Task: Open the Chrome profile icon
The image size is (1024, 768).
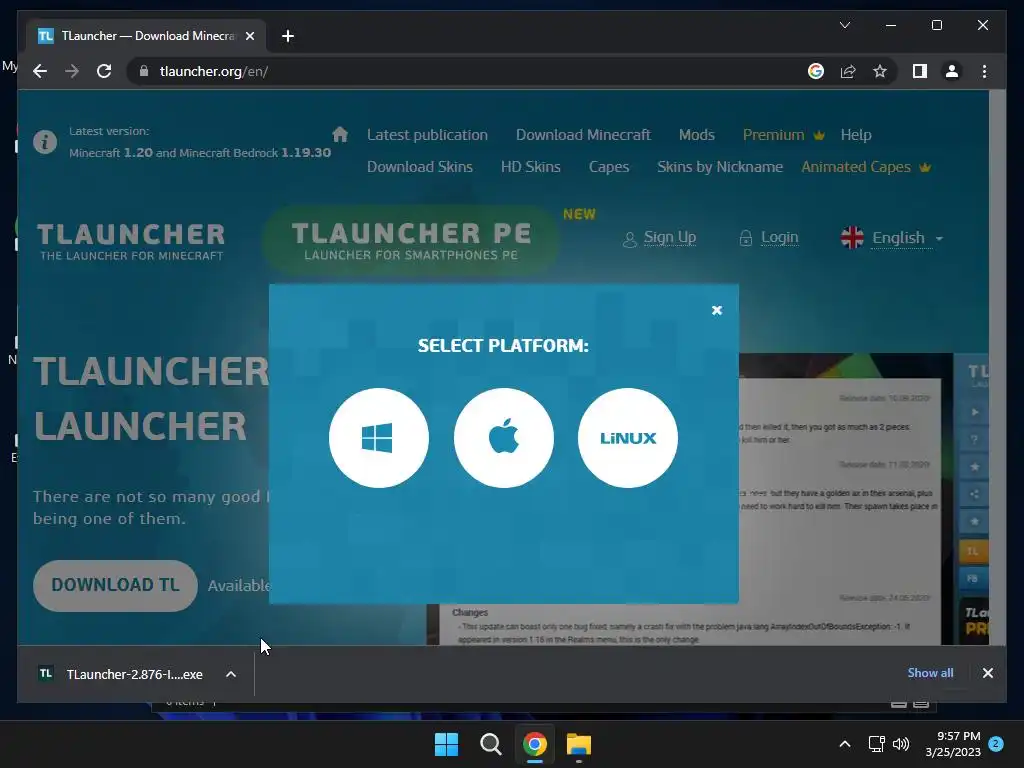Action: coord(952,71)
